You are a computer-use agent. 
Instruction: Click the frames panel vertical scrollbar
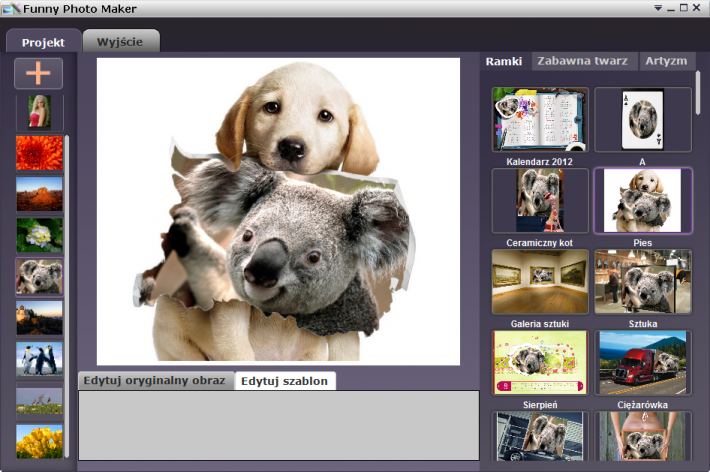point(698,92)
